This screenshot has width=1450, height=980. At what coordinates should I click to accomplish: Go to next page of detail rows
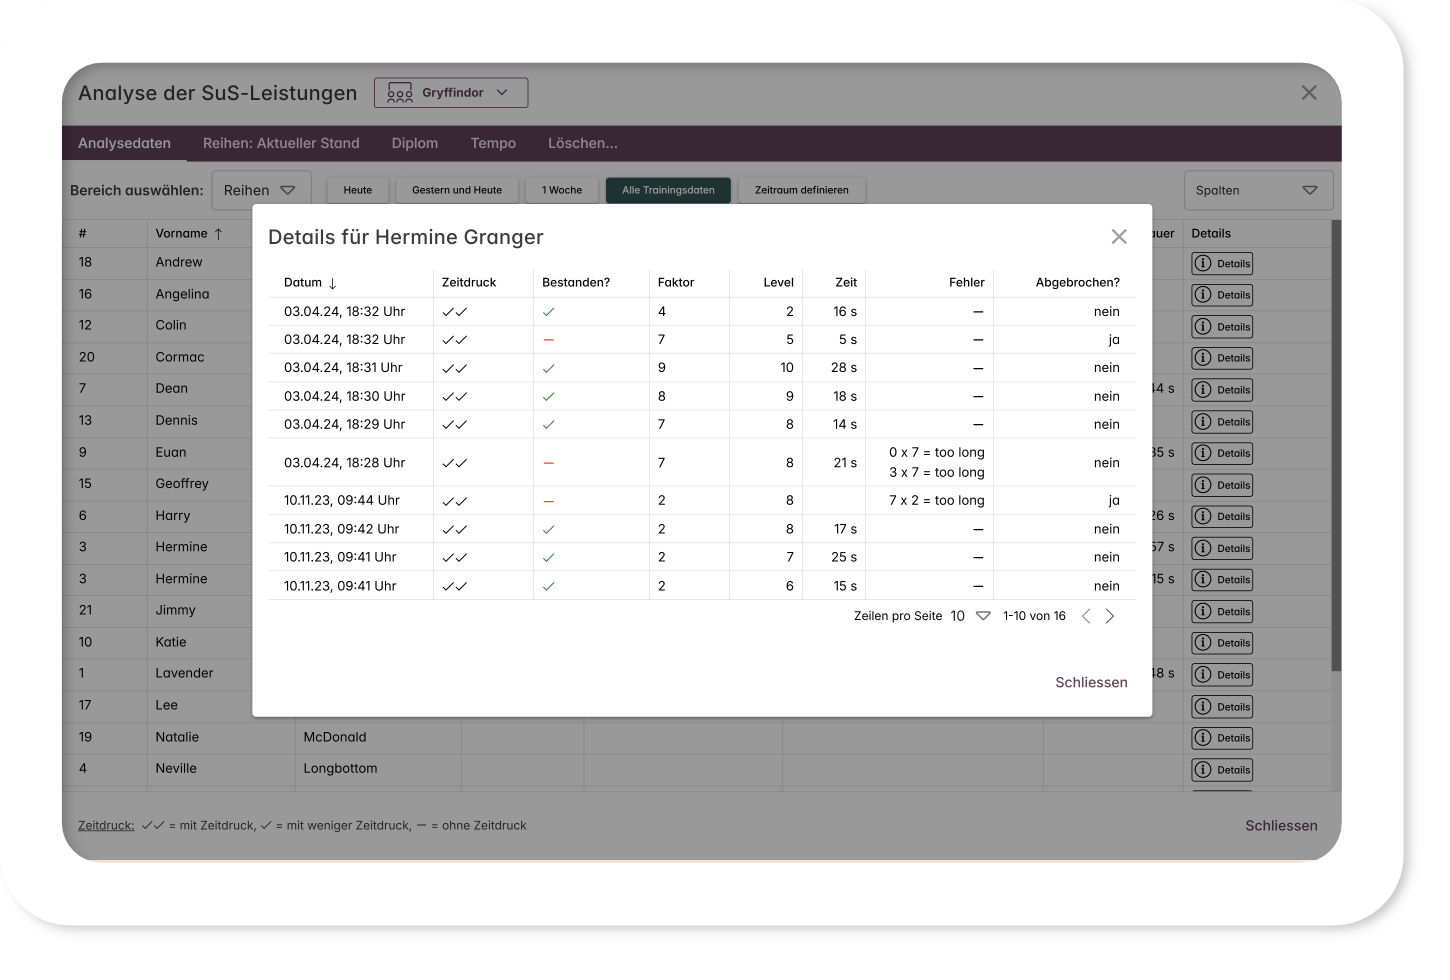point(1110,616)
